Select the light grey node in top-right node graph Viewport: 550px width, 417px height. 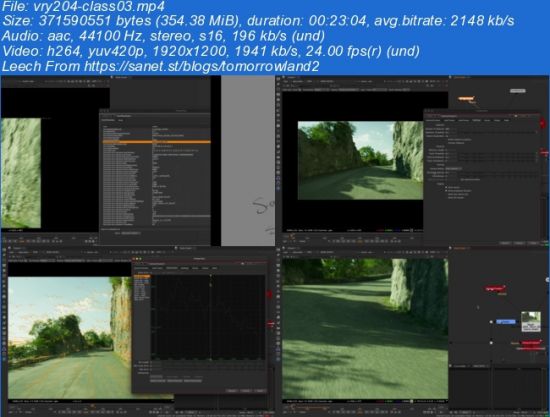click(x=517, y=91)
